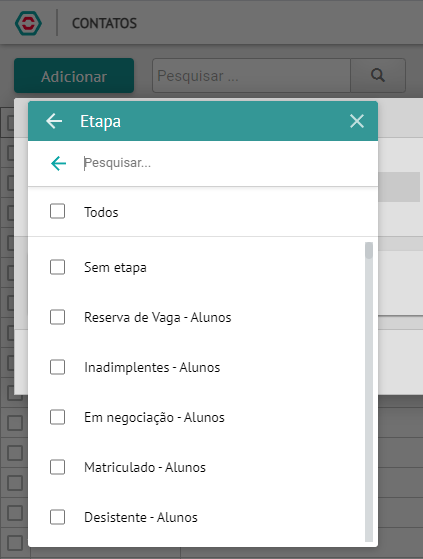This screenshot has width=423, height=559.
Task: Tick the Inadimplentes - Alunos checkbox
Action: tap(57, 367)
